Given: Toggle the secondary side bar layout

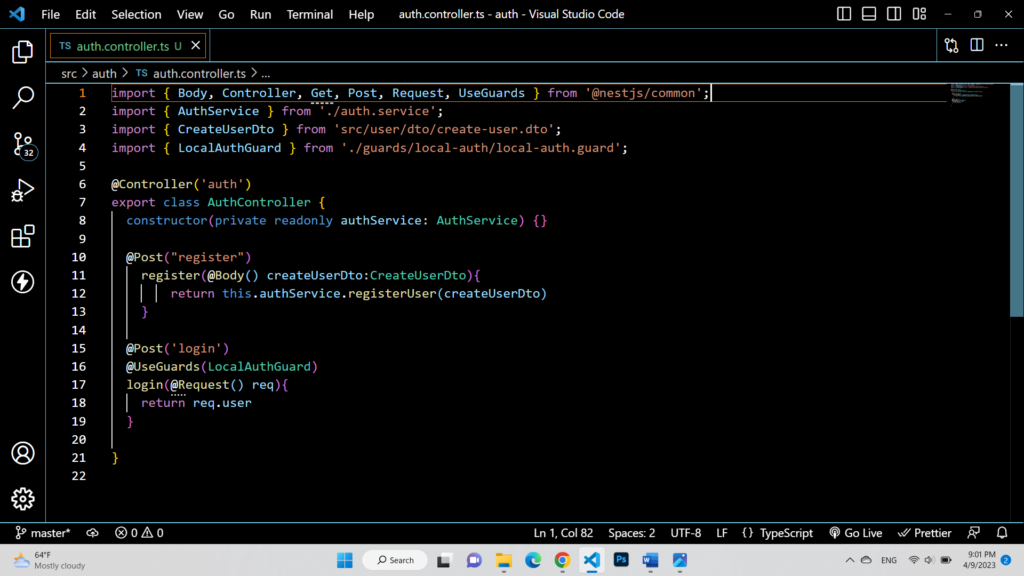Looking at the screenshot, I should coord(894,14).
